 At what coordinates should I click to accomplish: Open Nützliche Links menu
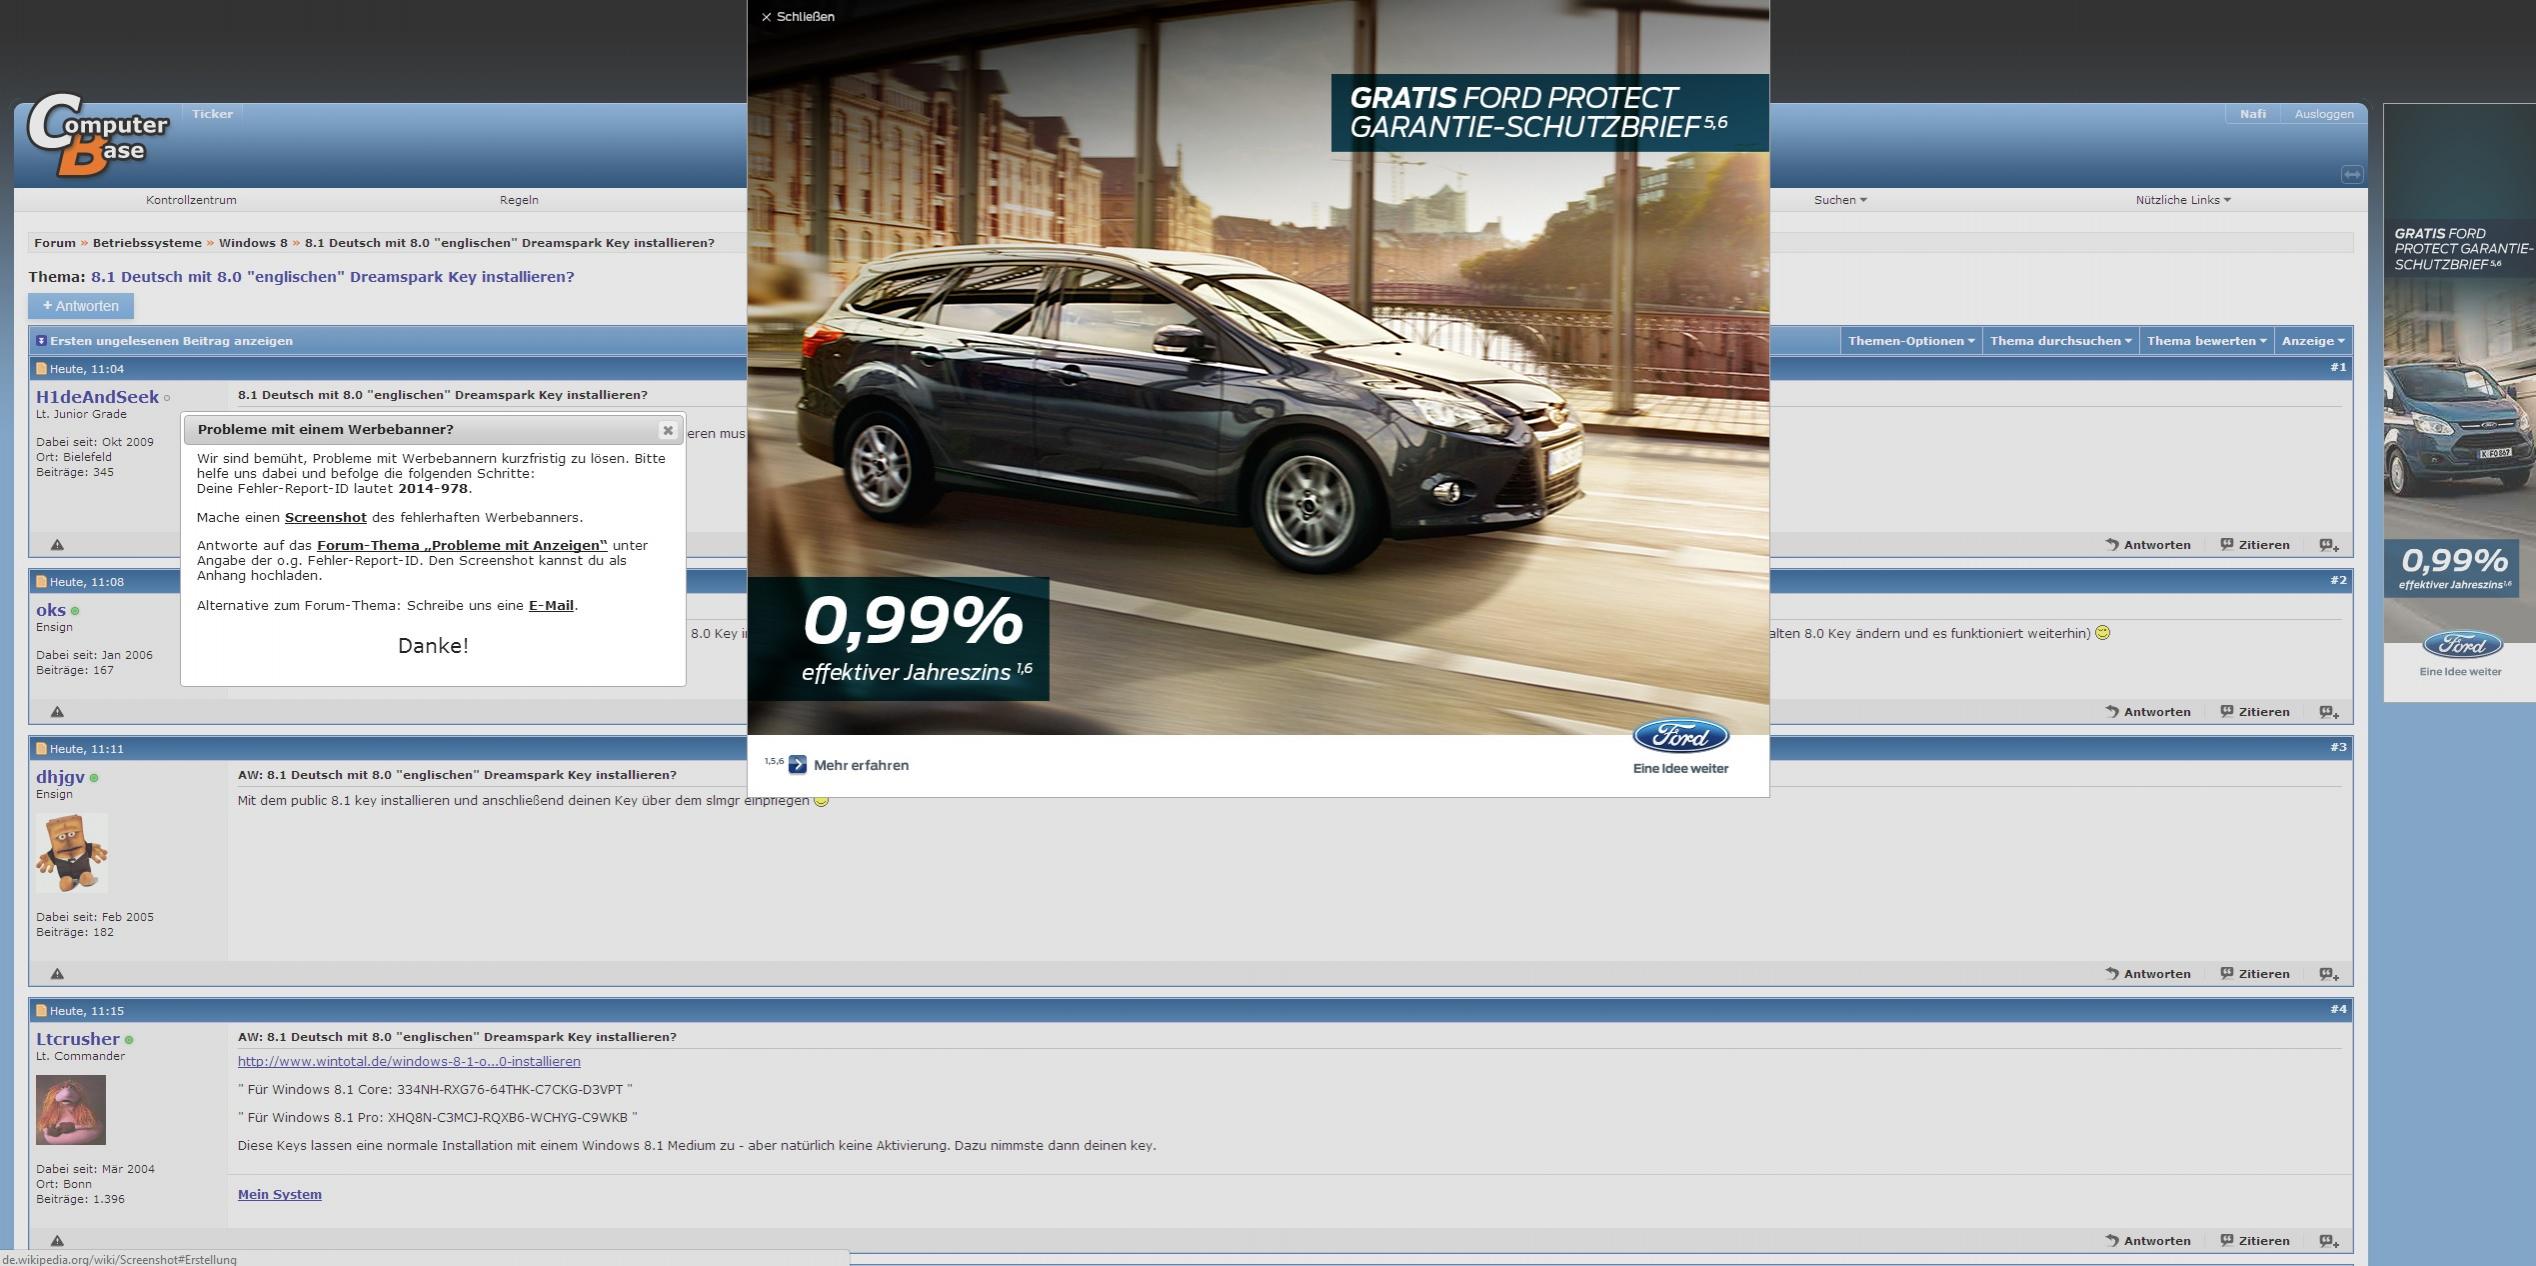[x=2182, y=200]
